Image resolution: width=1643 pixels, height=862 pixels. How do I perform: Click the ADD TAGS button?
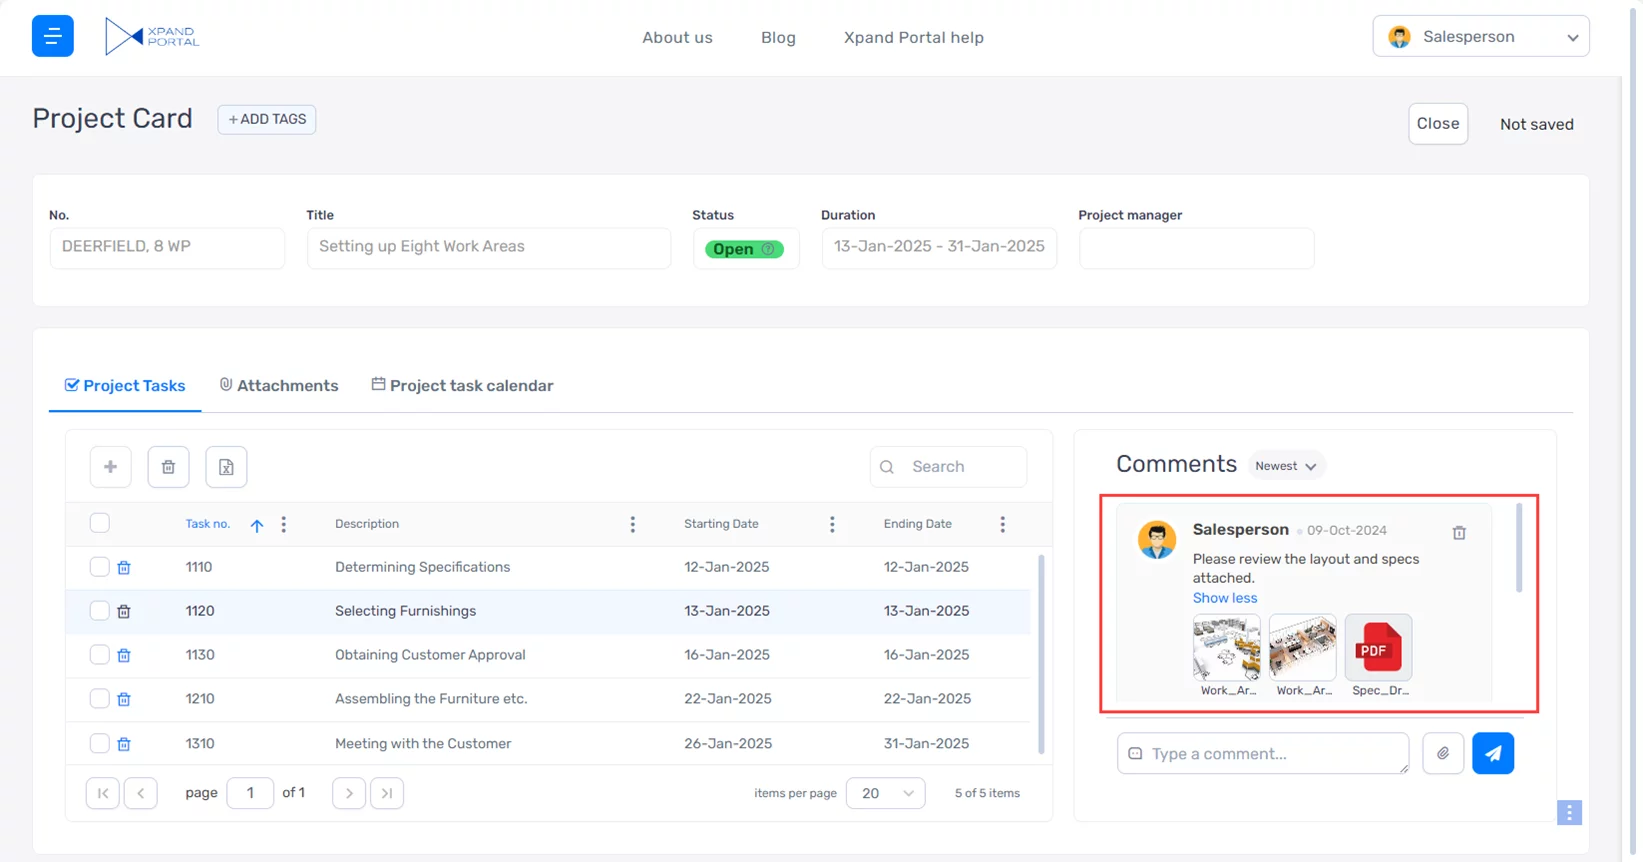coord(267,119)
